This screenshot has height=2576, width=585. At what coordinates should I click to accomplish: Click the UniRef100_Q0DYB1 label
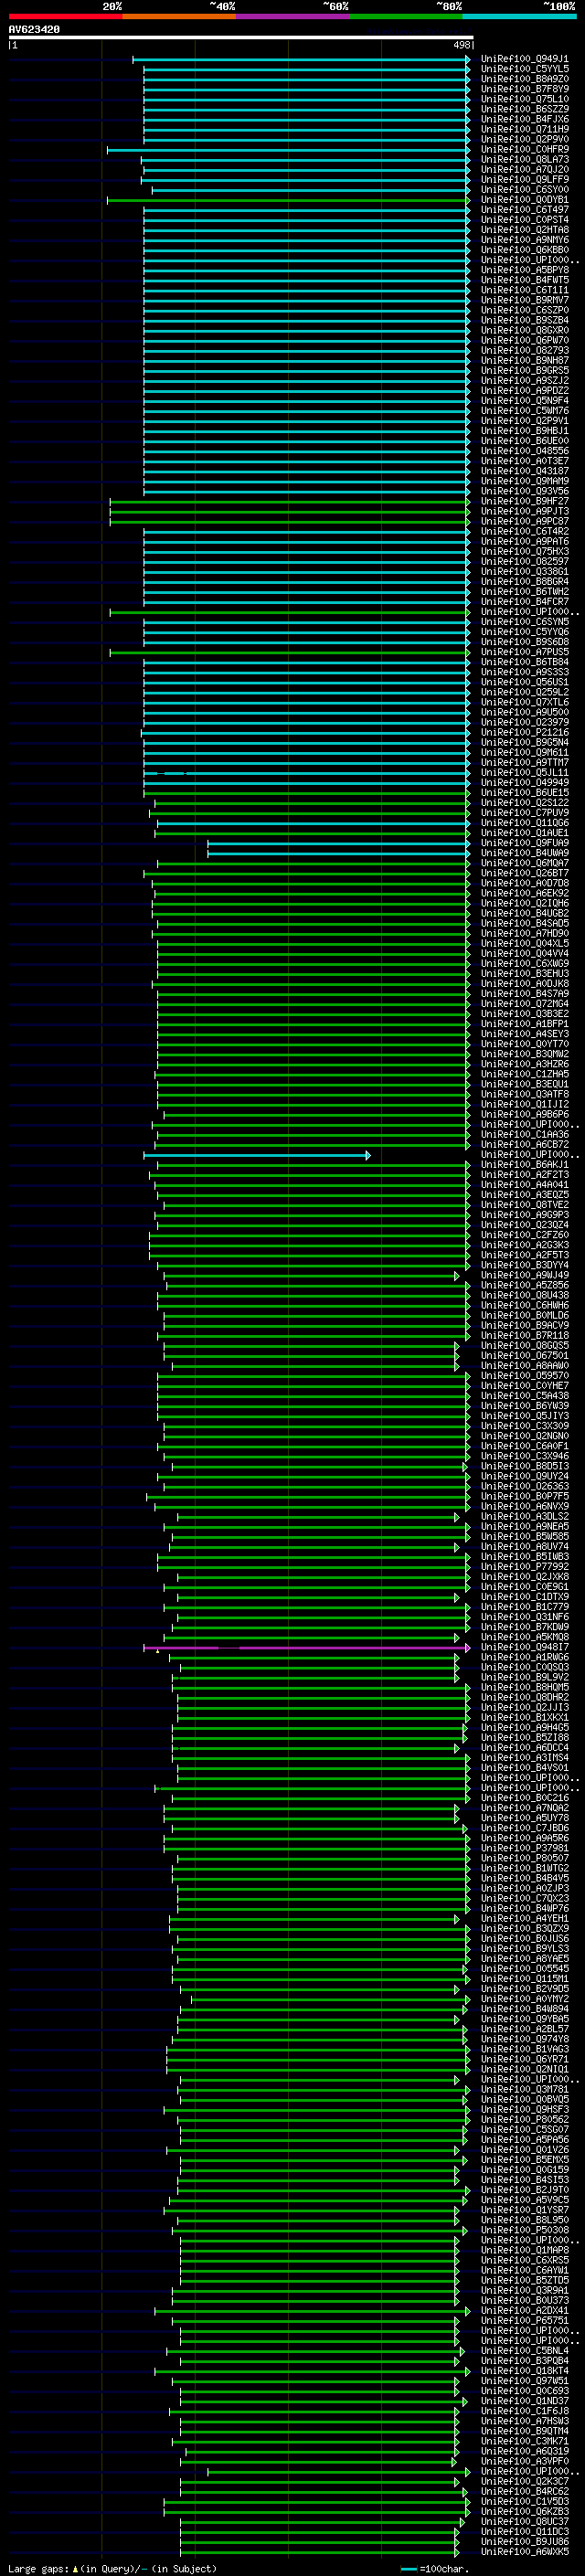coord(524,200)
